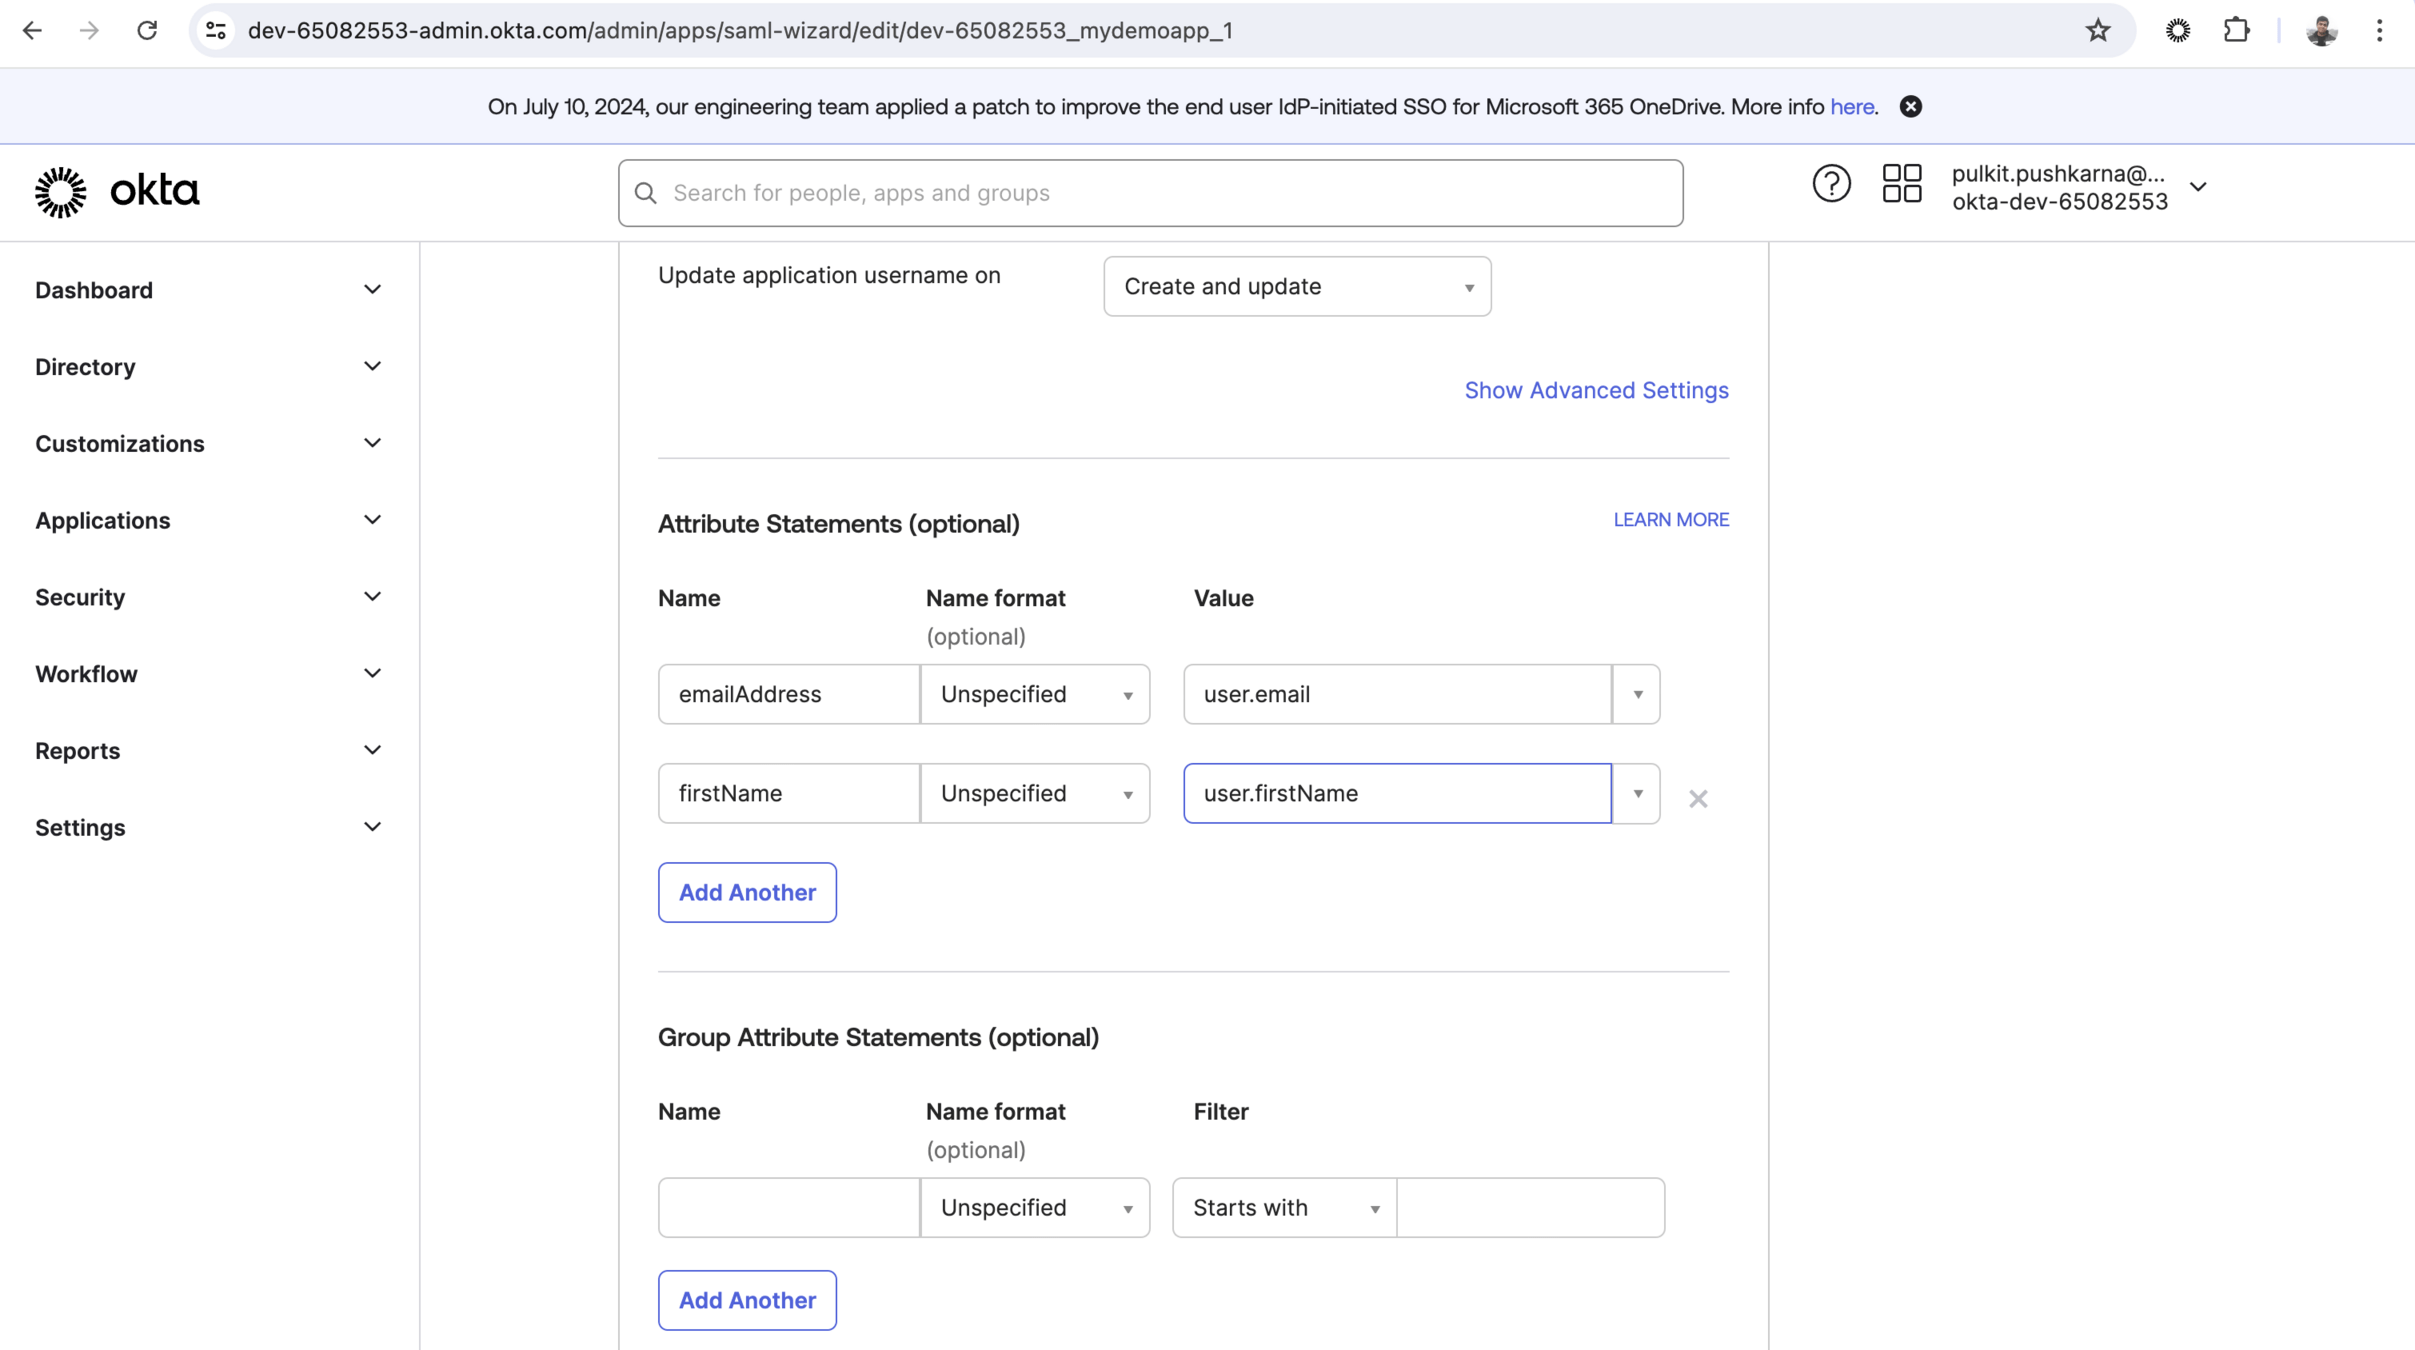Click Add Another under Attribute Statements
The image size is (2415, 1350).
point(746,892)
